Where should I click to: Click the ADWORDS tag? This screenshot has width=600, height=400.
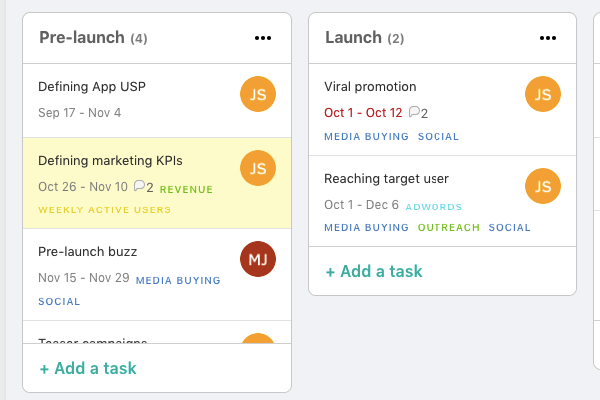point(434,207)
